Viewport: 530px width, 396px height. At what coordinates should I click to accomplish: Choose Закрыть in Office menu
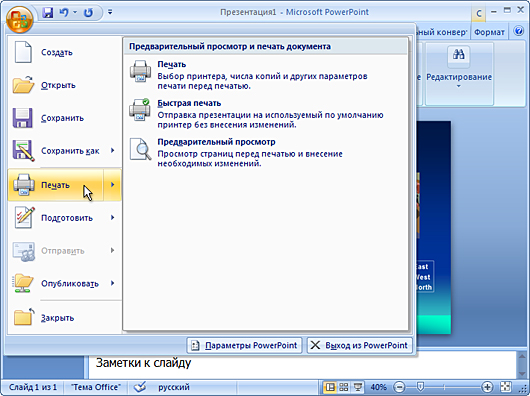tap(64, 318)
